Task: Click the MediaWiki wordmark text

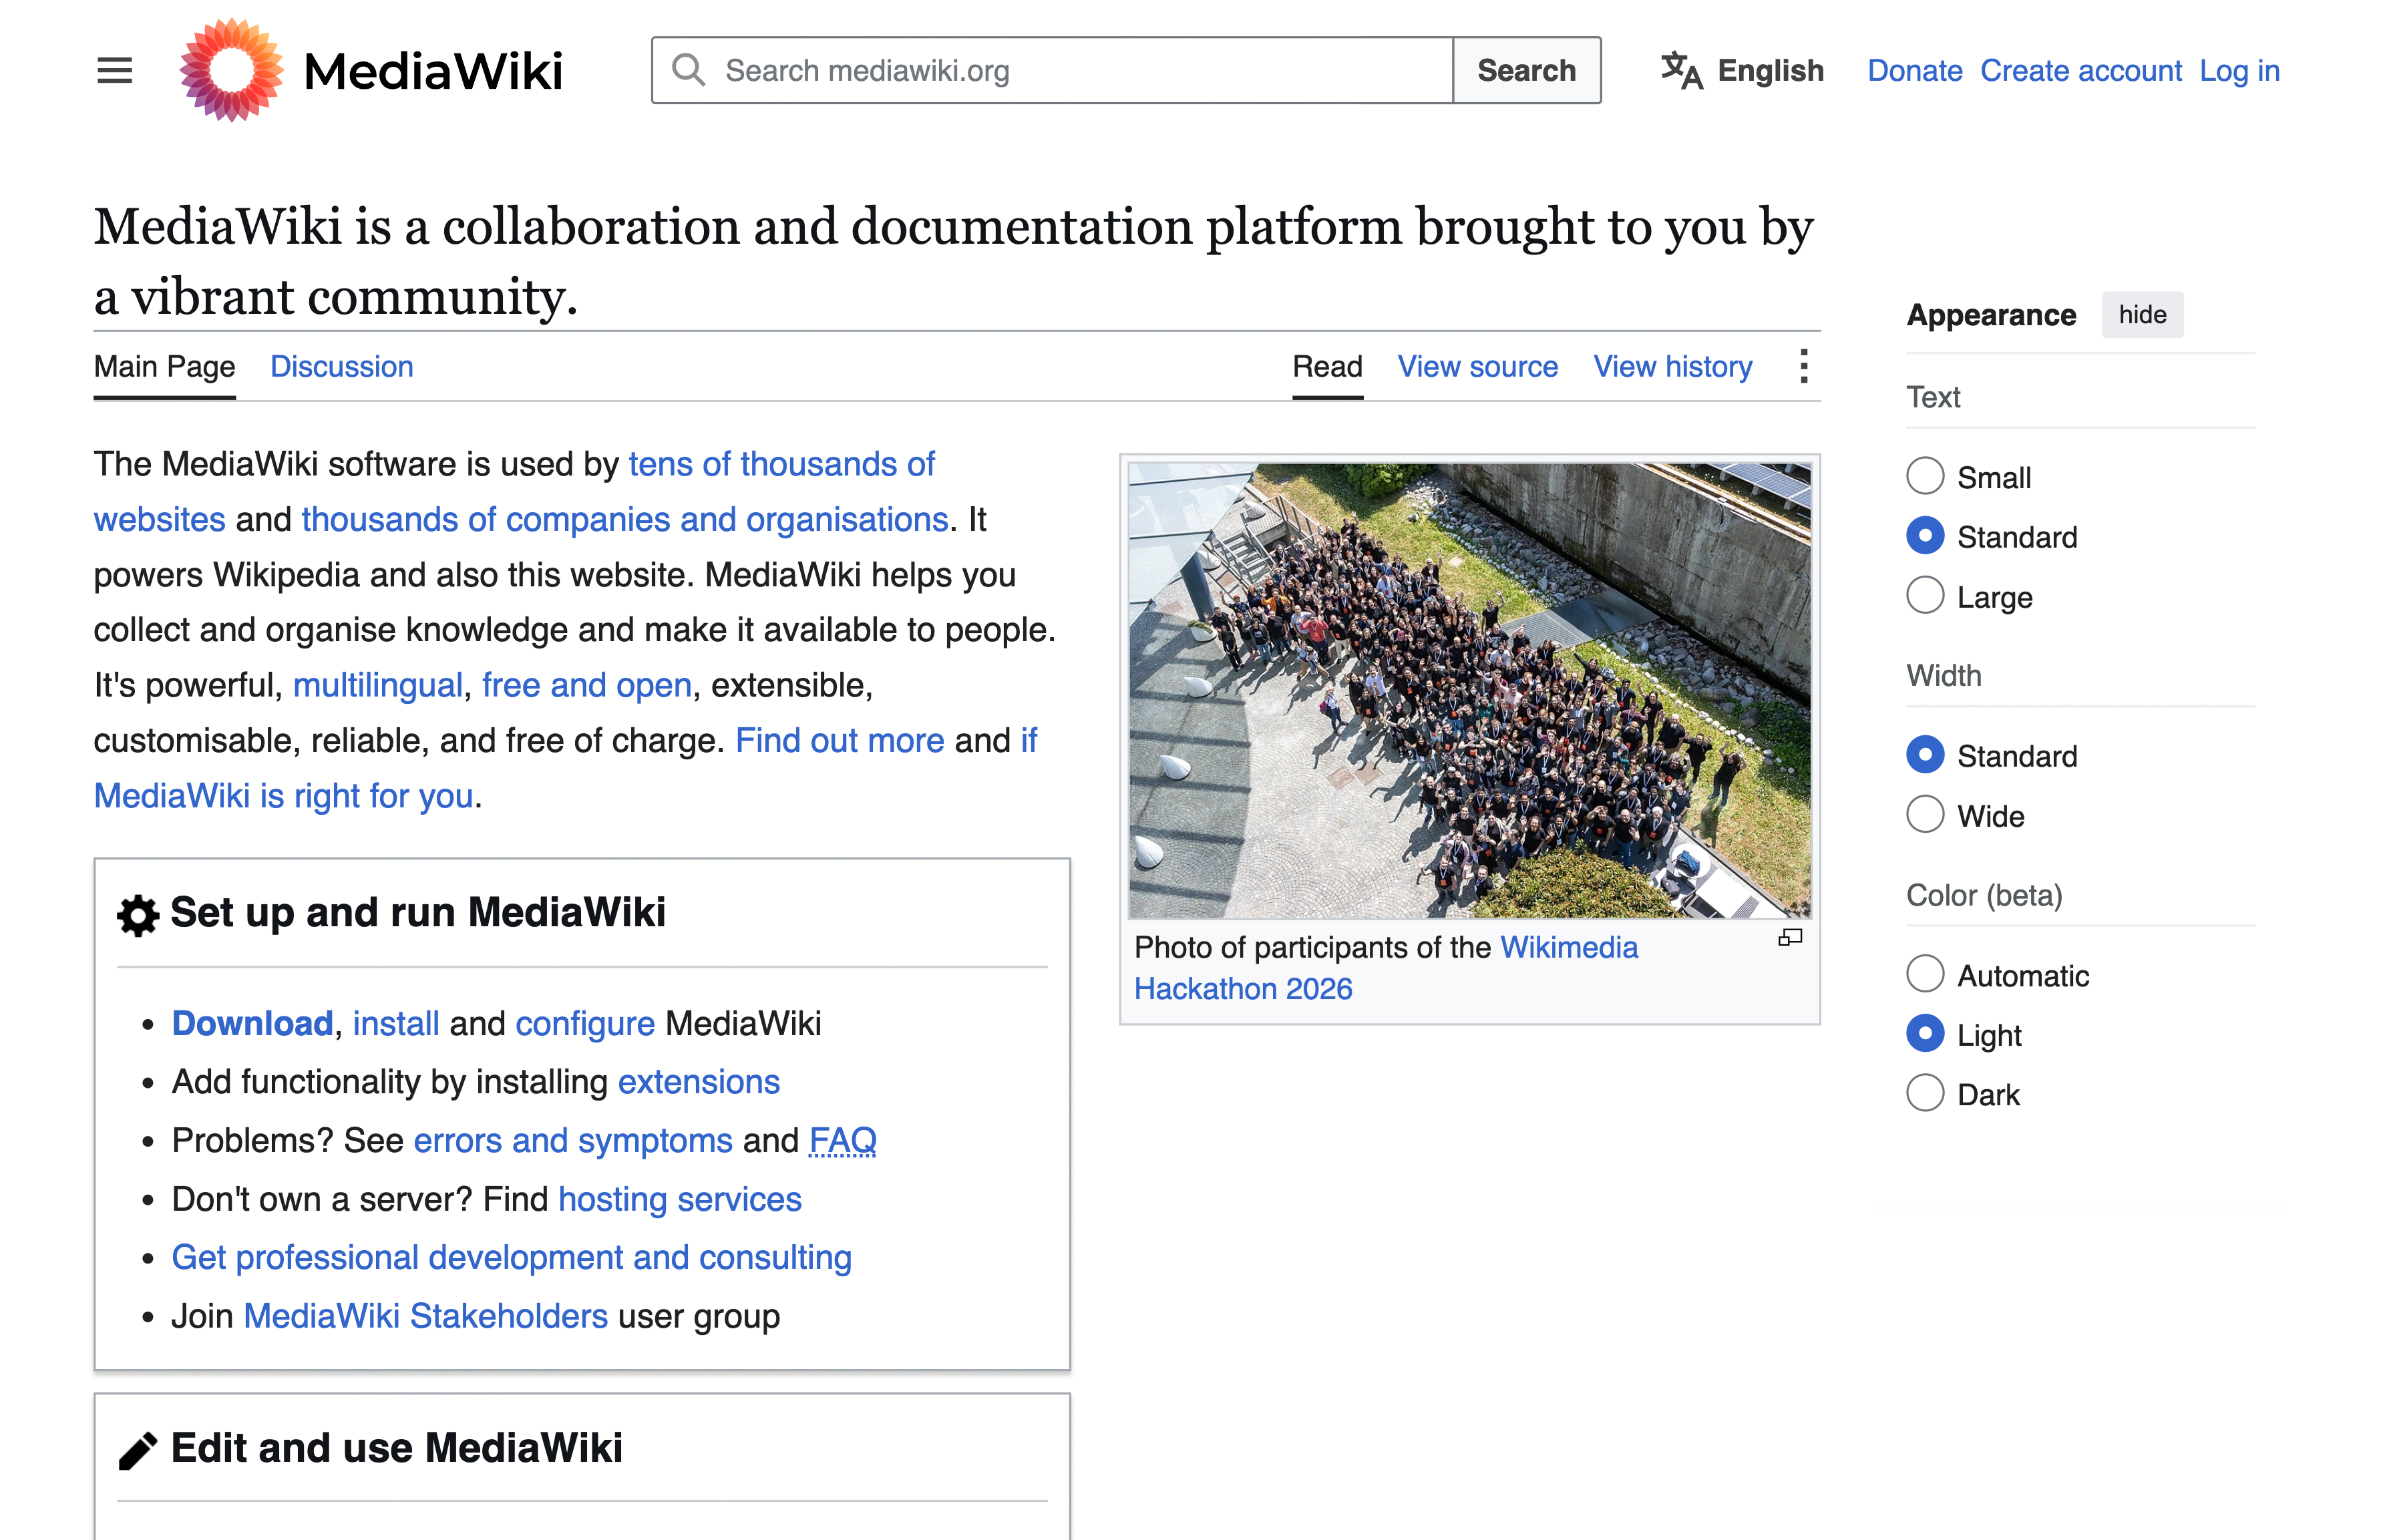Action: coord(433,71)
